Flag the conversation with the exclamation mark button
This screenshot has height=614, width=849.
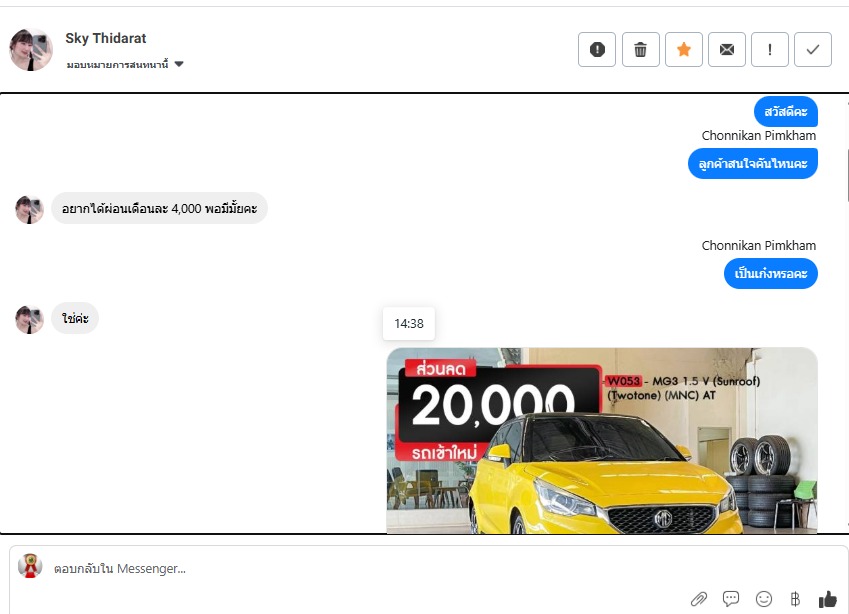tap(769, 50)
